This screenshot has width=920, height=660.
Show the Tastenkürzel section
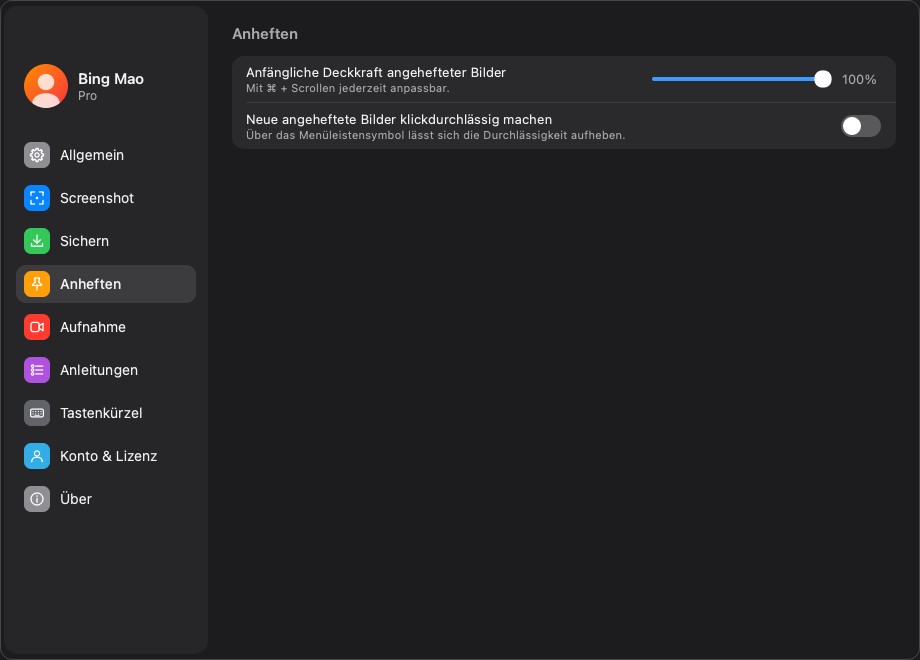point(106,413)
